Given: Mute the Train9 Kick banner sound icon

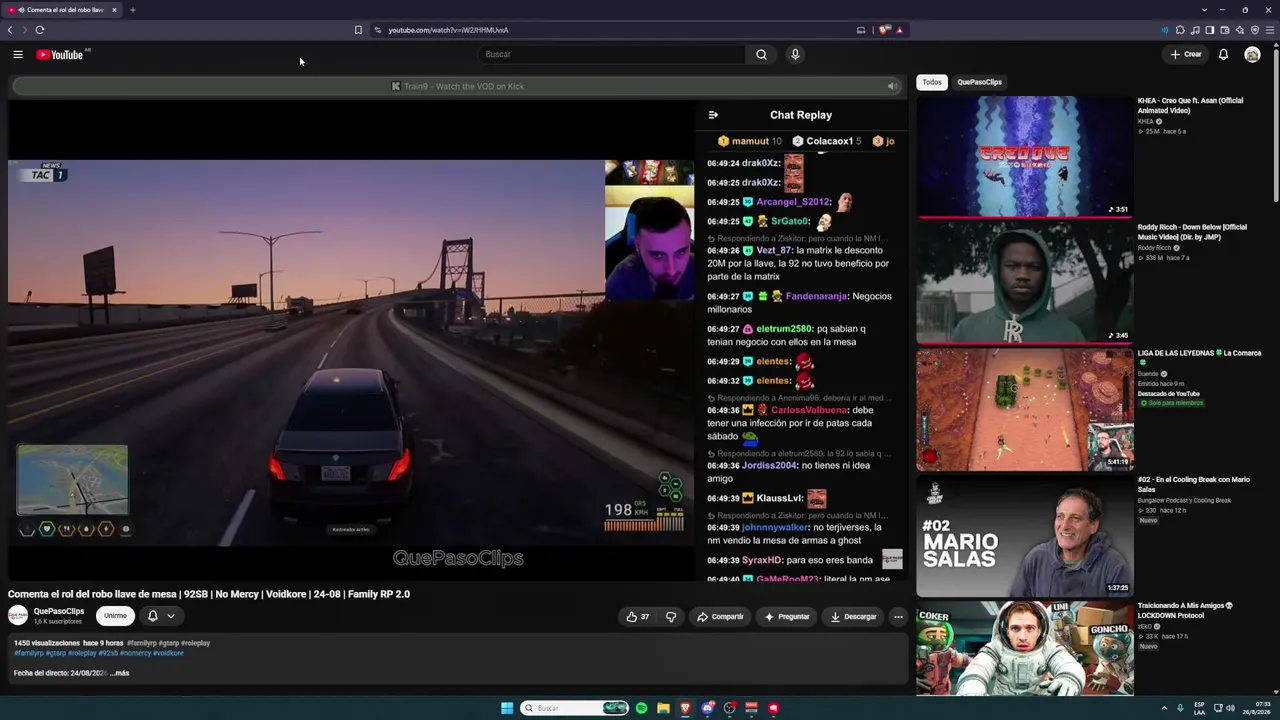Looking at the screenshot, I should [893, 86].
